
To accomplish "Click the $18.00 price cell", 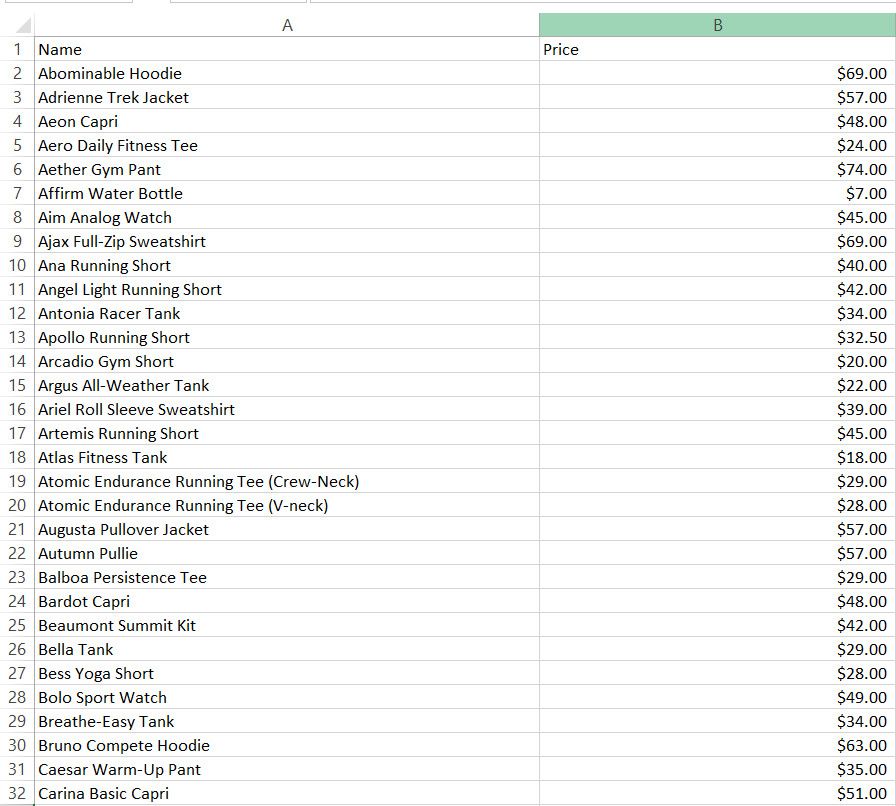I will coord(717,457).
